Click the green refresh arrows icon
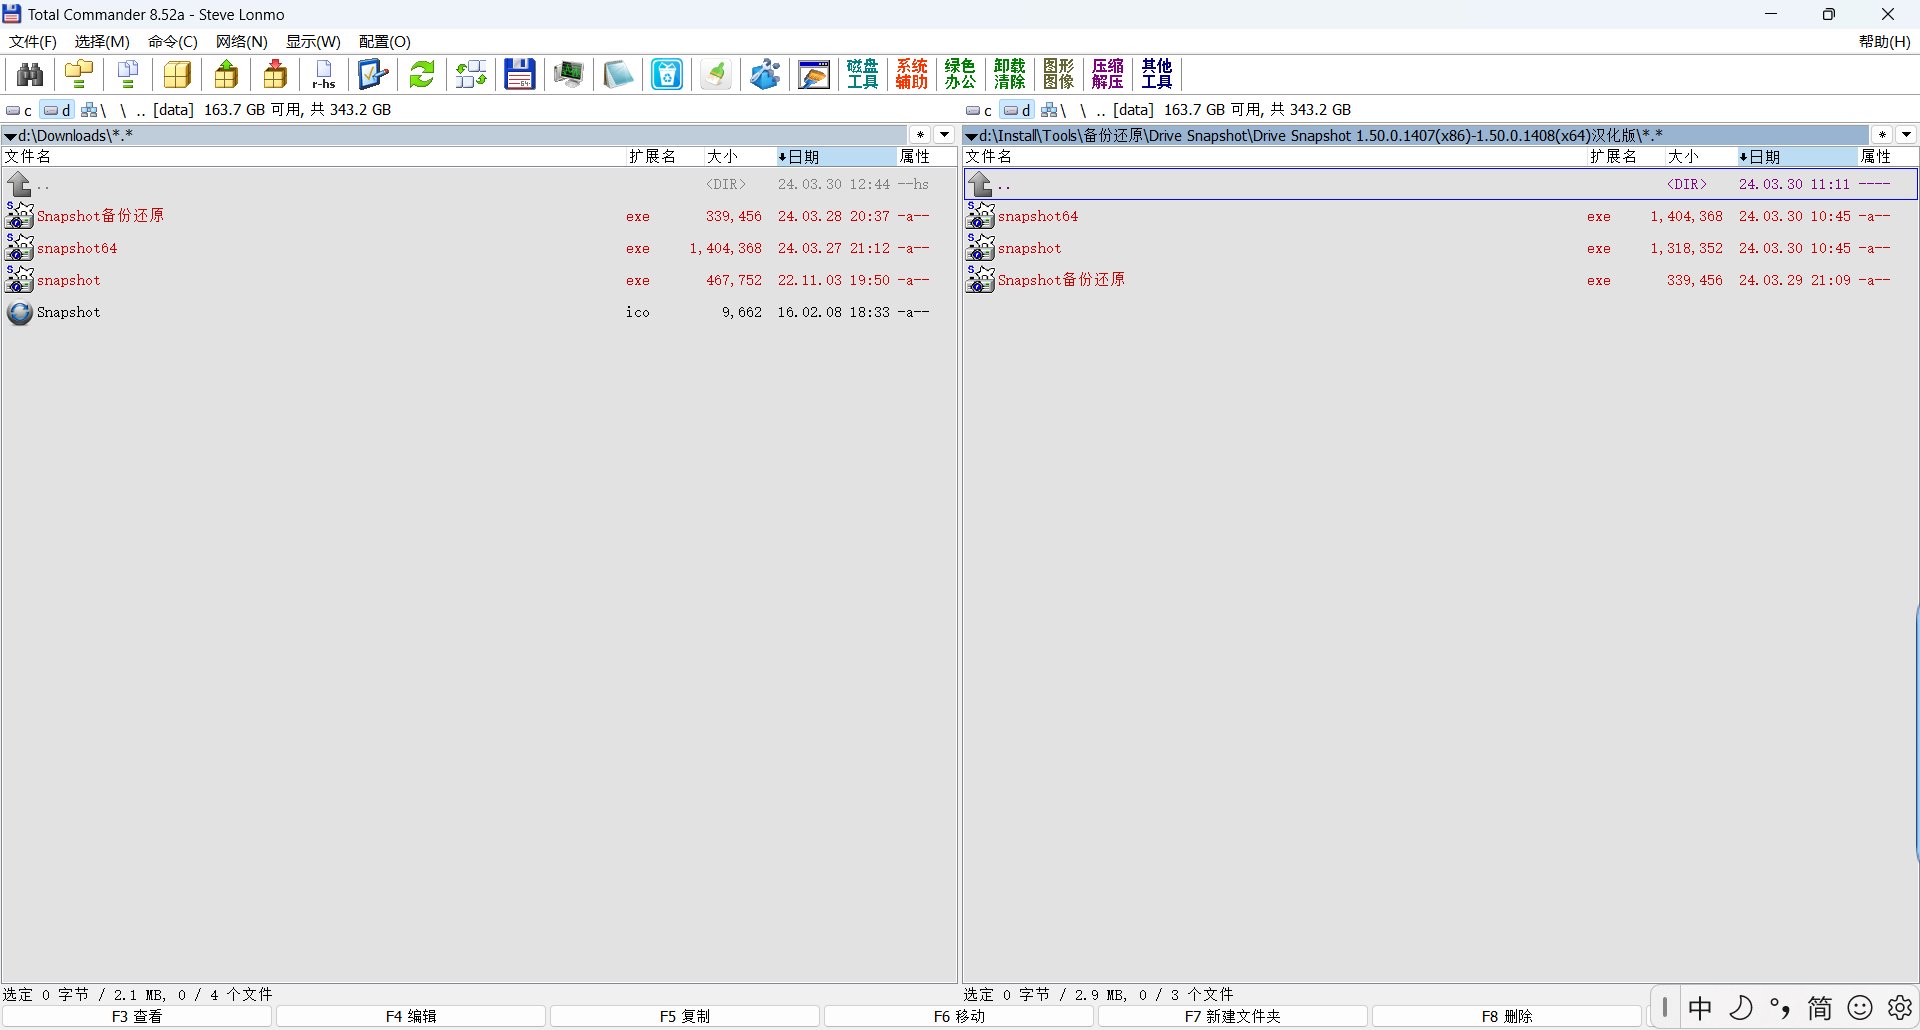Image resolution: width=1920 pixels, height=1030 pixels. point(422,75)
